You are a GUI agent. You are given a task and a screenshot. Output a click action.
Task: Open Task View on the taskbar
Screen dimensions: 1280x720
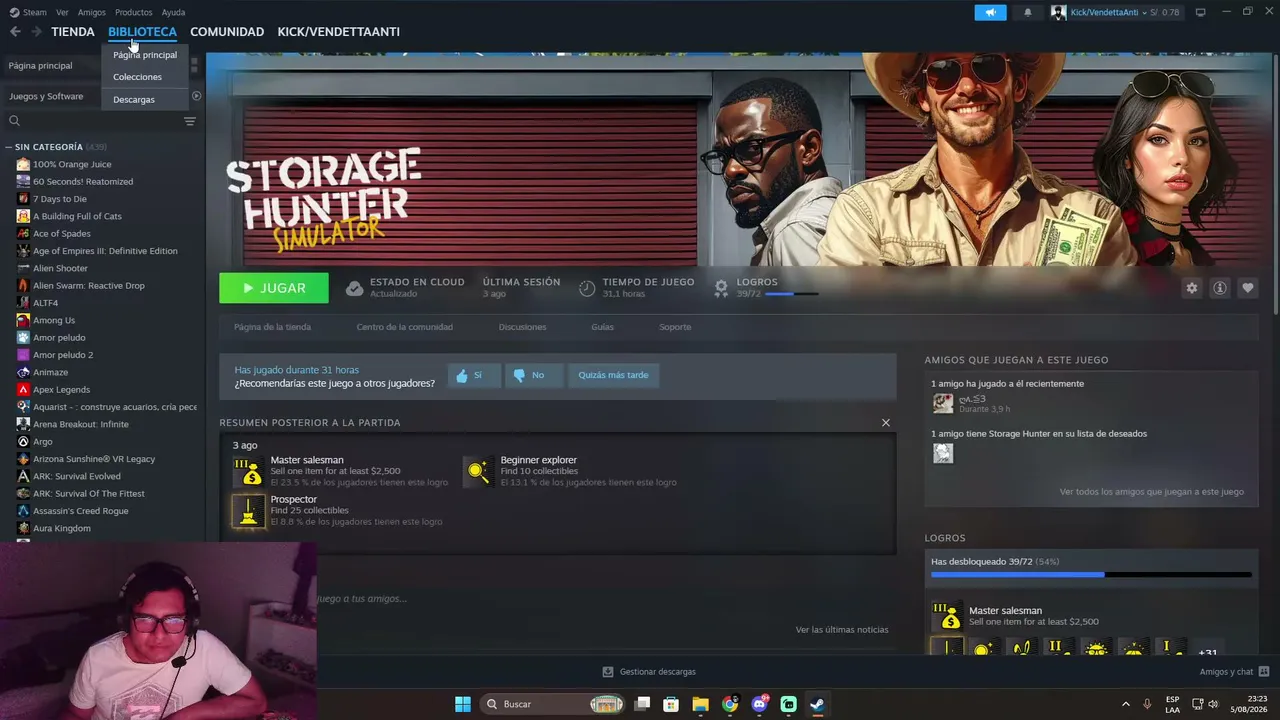click(643, 704)
